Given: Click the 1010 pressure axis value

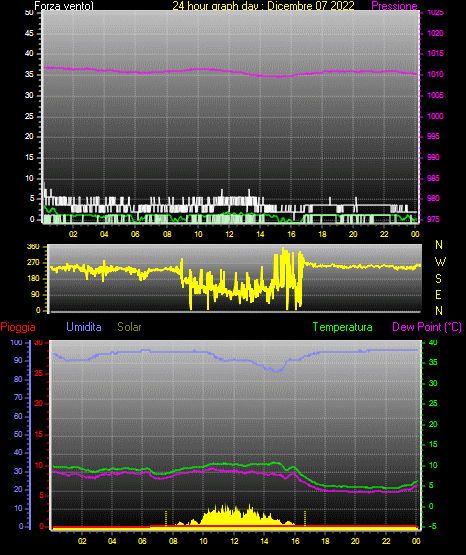Looking at the screenshot, I should 435,74.
